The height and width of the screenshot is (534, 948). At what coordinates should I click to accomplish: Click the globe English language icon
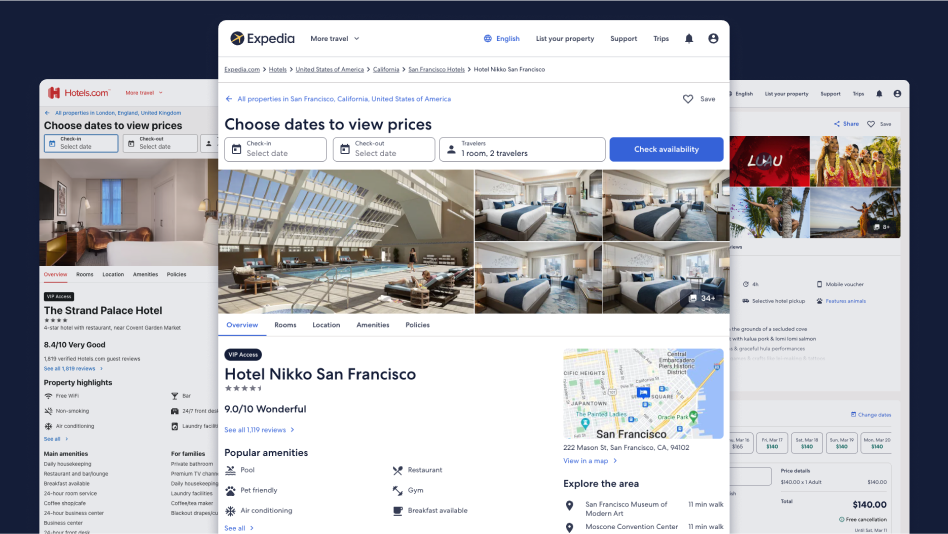487,39
